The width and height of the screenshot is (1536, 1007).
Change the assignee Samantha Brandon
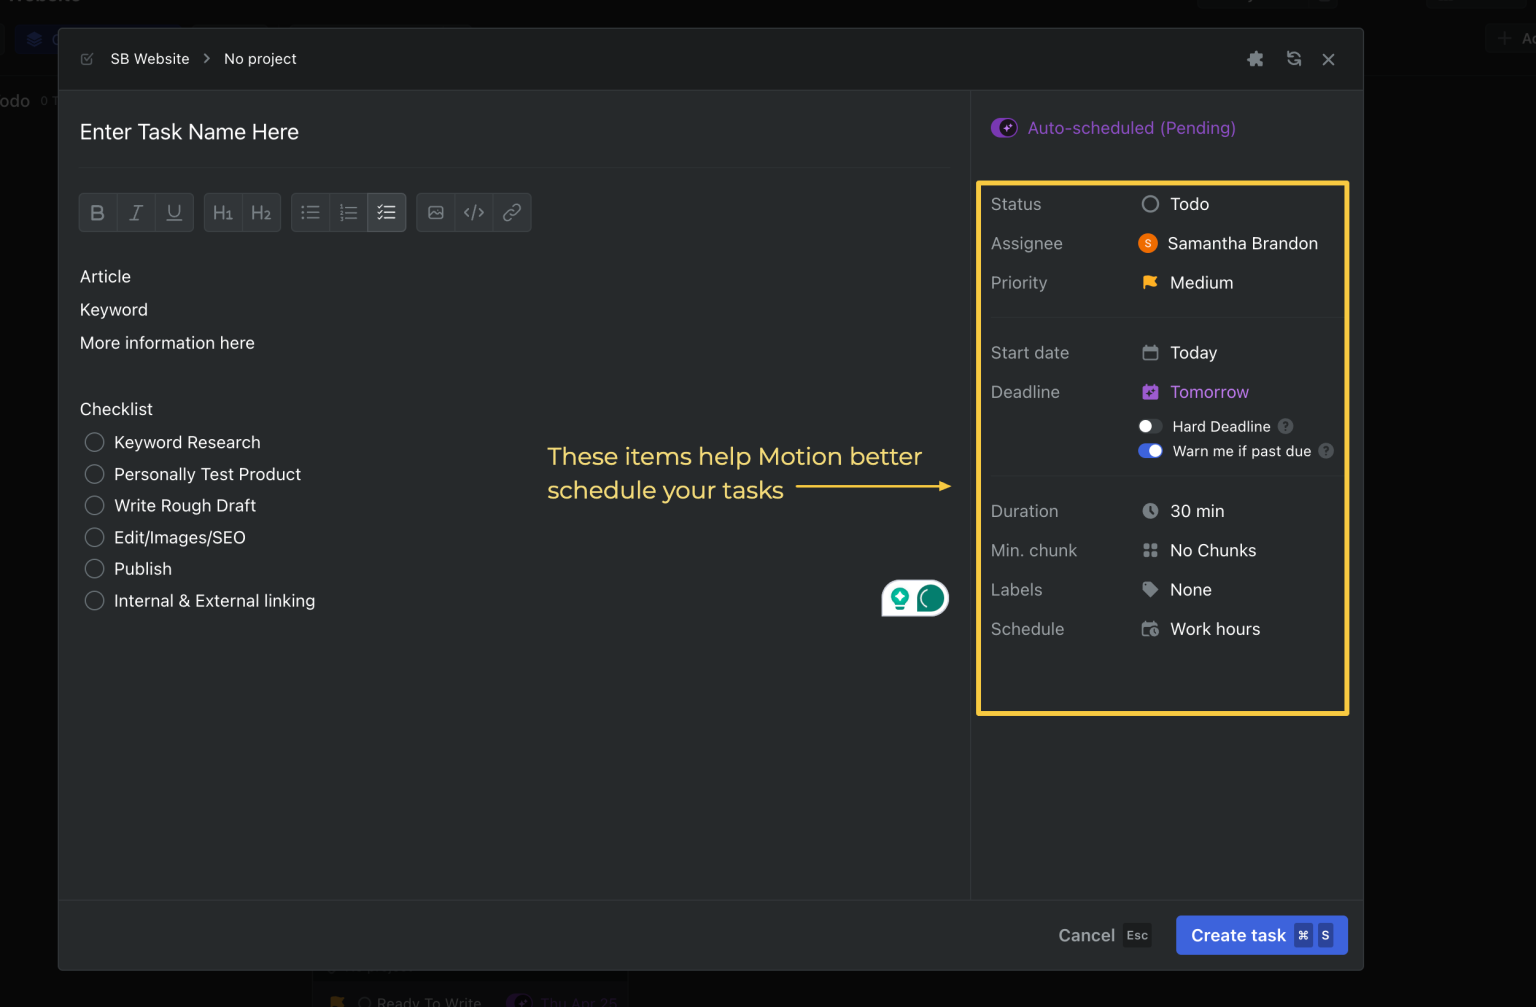click(1241, 244)
